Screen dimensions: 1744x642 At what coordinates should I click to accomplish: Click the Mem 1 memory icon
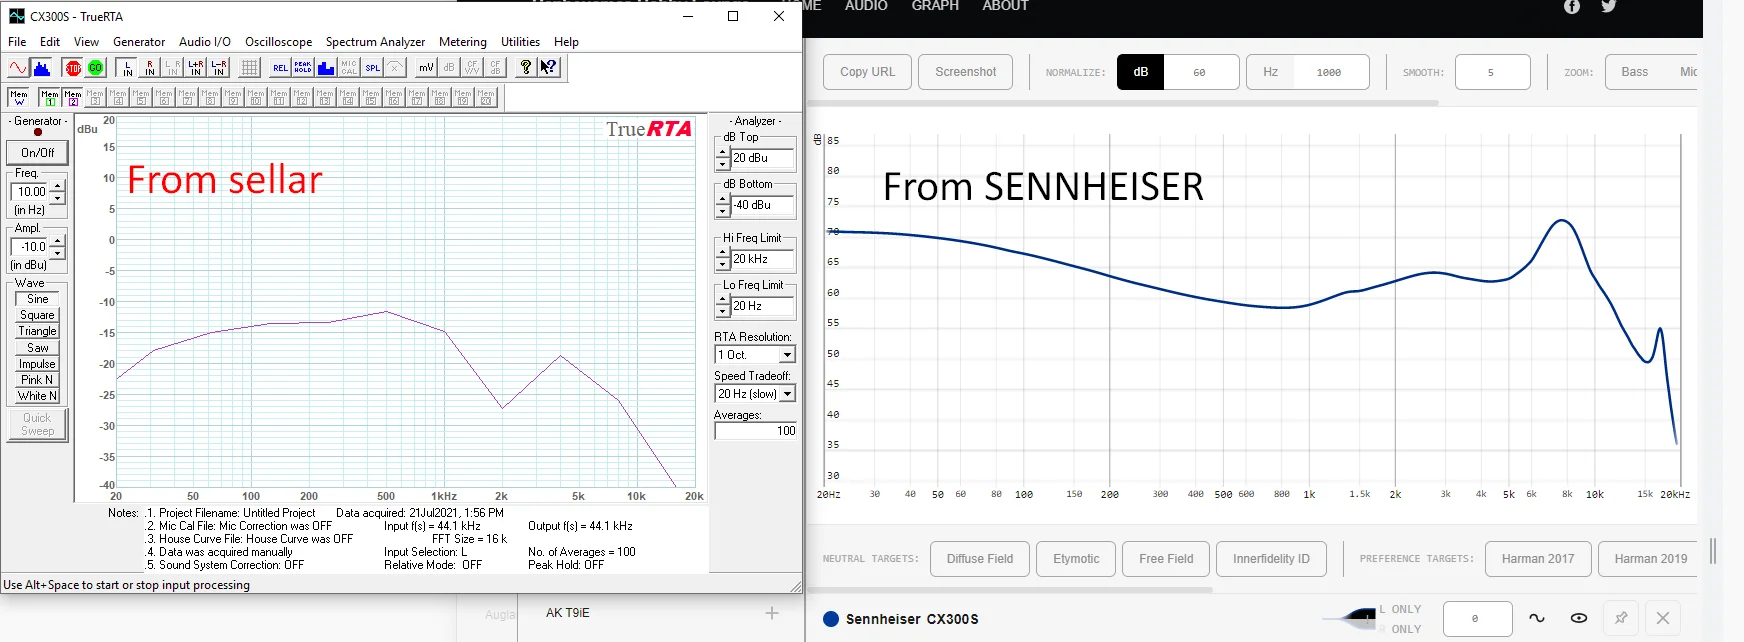(x=49, y=98)
